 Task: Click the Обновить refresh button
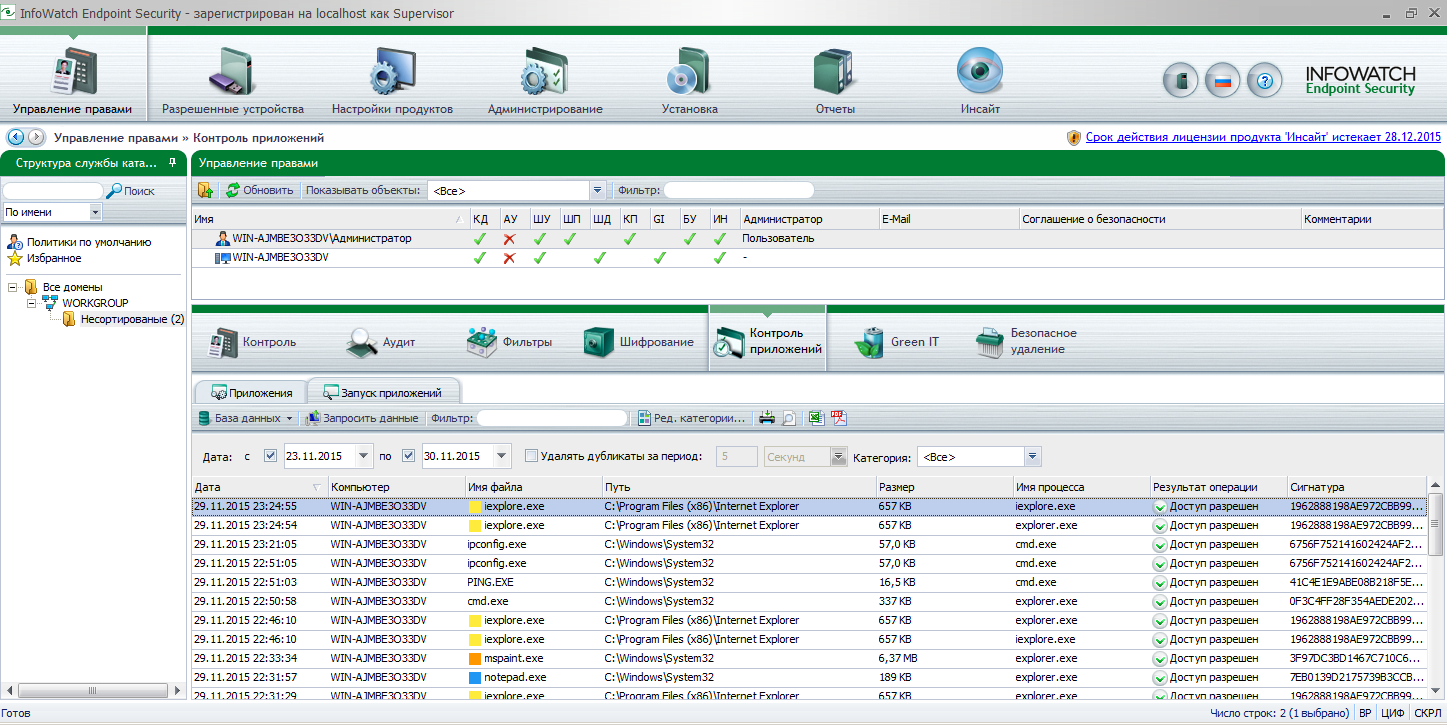point(260,190)
